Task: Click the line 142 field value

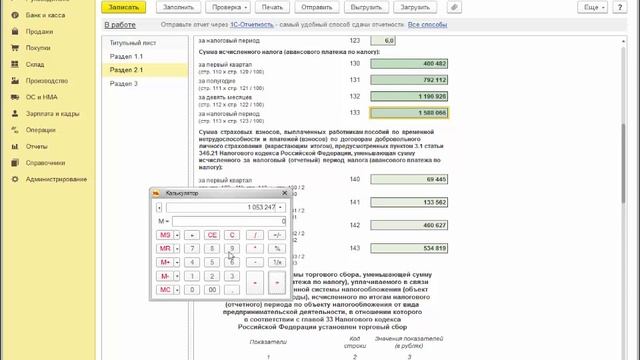Action: (409, 225)
